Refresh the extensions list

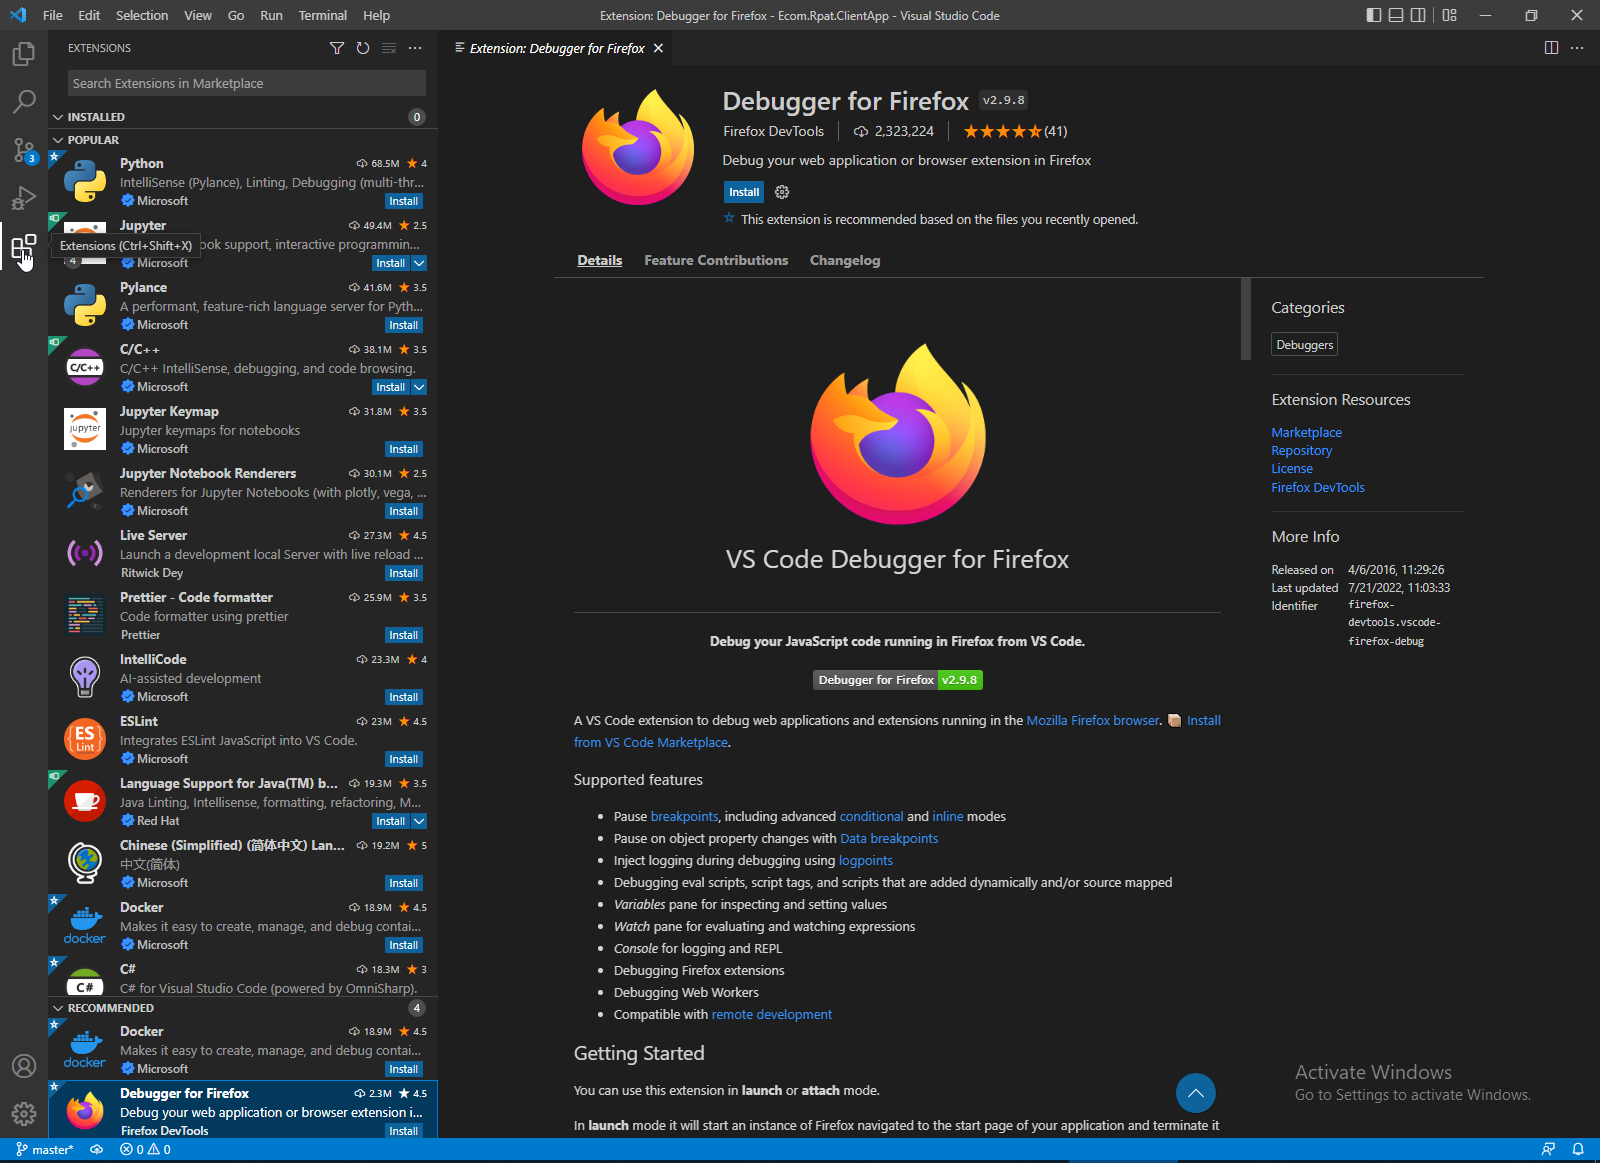(x=363, y=48)
